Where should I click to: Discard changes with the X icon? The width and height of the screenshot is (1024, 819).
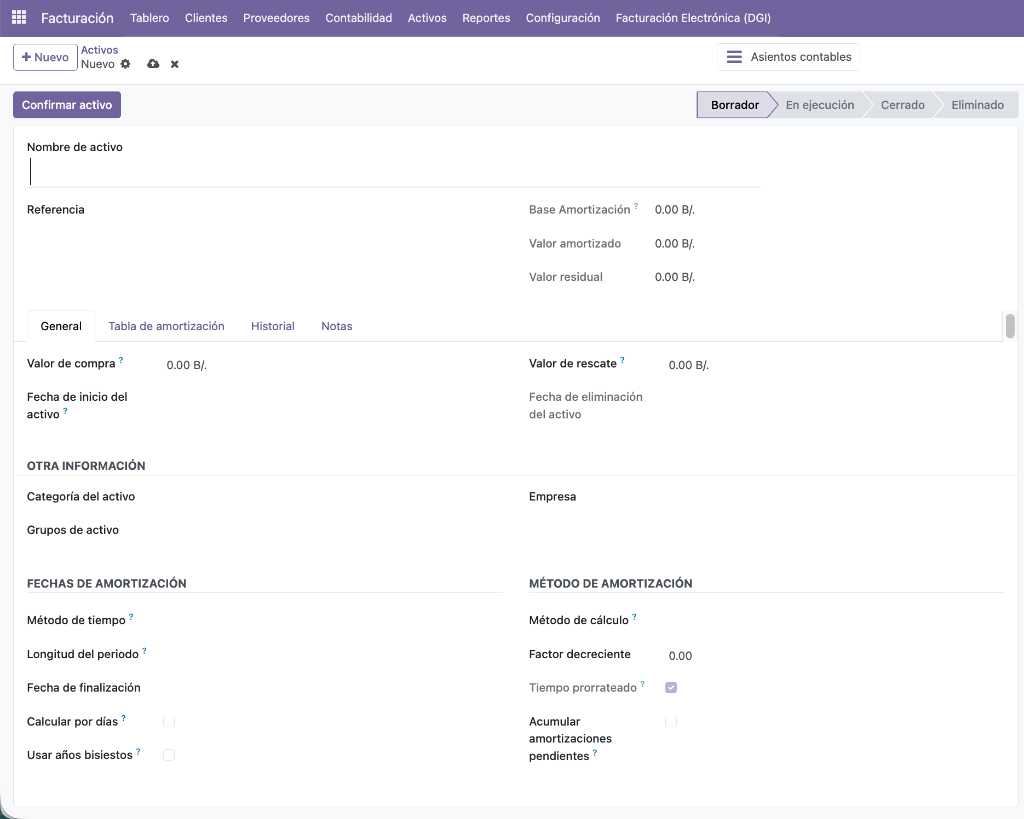point(174,64)
